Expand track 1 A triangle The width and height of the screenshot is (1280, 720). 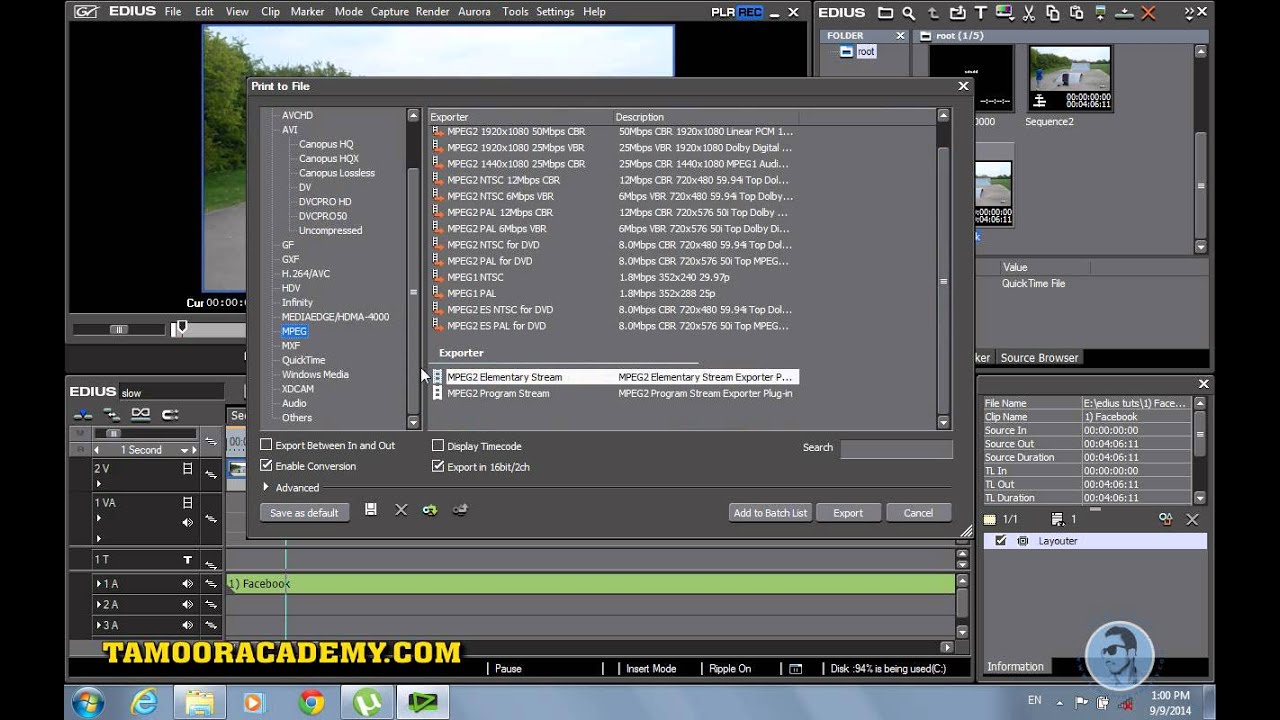pos(98,584)
